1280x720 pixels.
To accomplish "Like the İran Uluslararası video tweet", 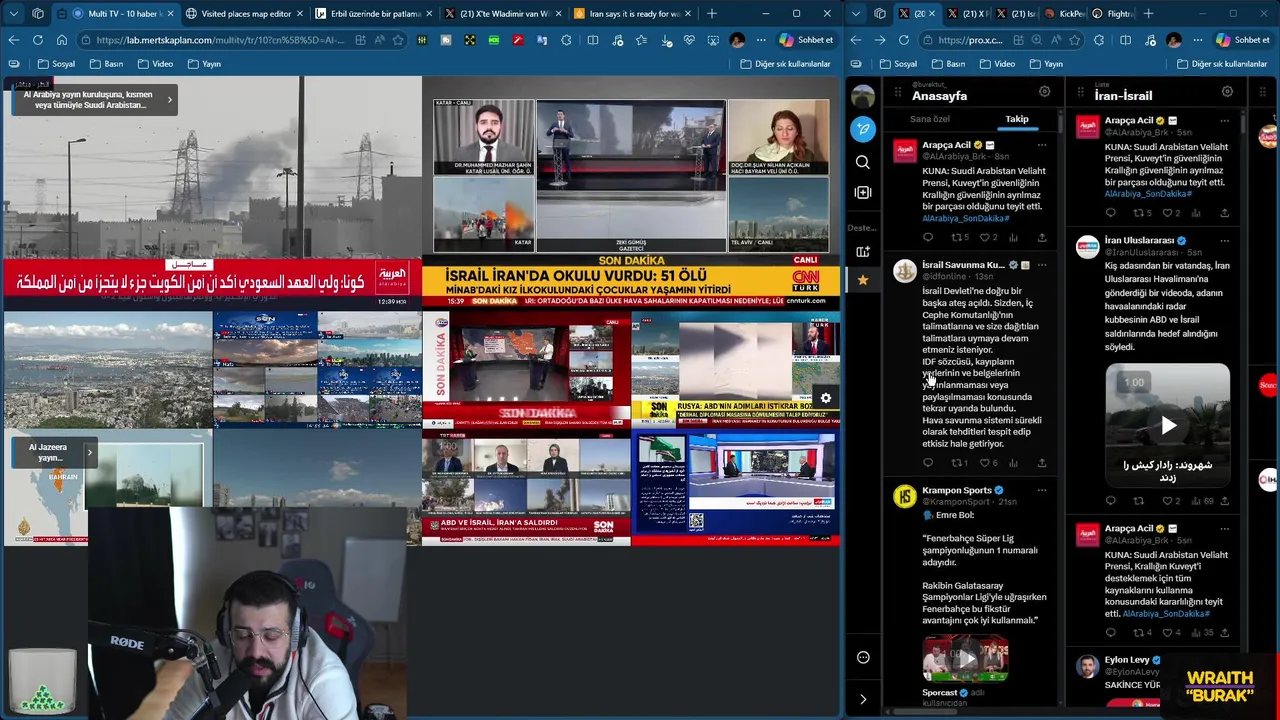I will [x=1169, y=501].
